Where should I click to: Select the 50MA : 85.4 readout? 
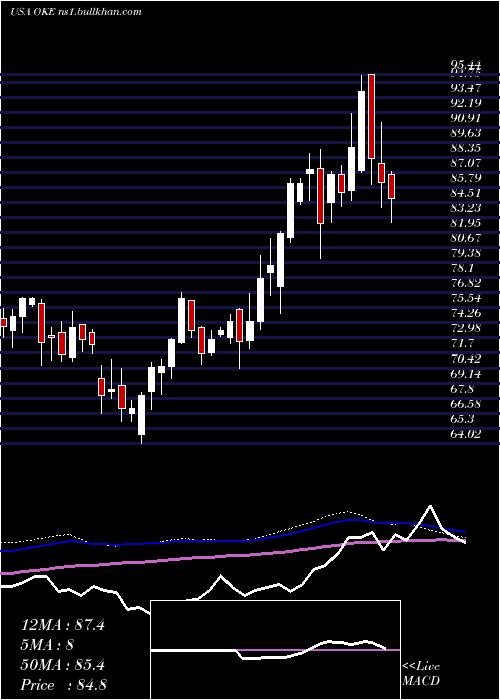point(63,665)
